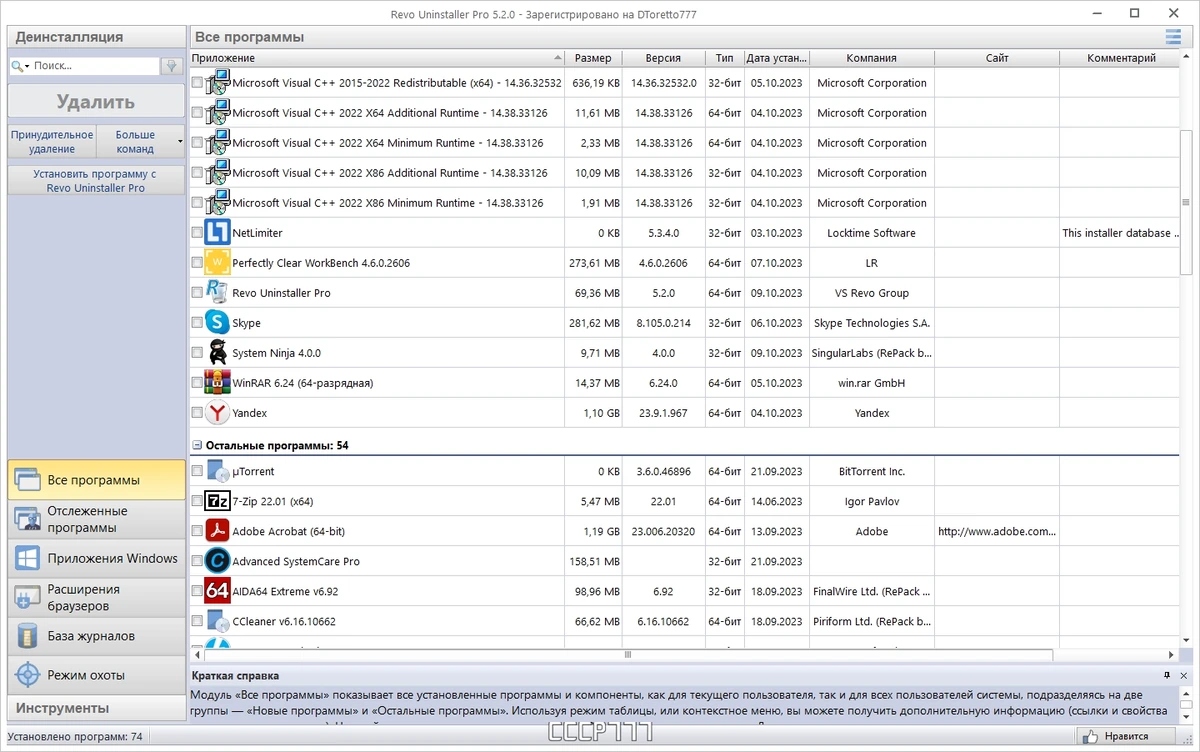The image size is (1200, 752).
Task: Check the box next to Skype
Action: pos(197,323)
